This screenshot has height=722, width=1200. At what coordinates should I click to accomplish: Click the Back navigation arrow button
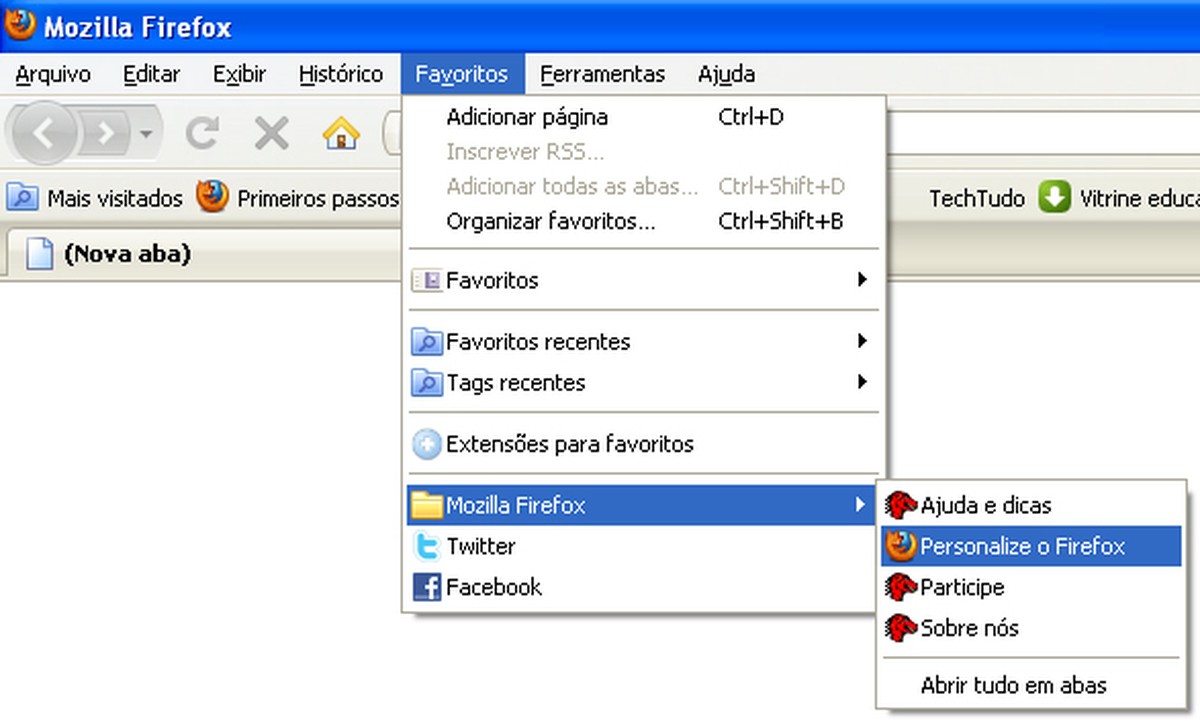point(42,133)
